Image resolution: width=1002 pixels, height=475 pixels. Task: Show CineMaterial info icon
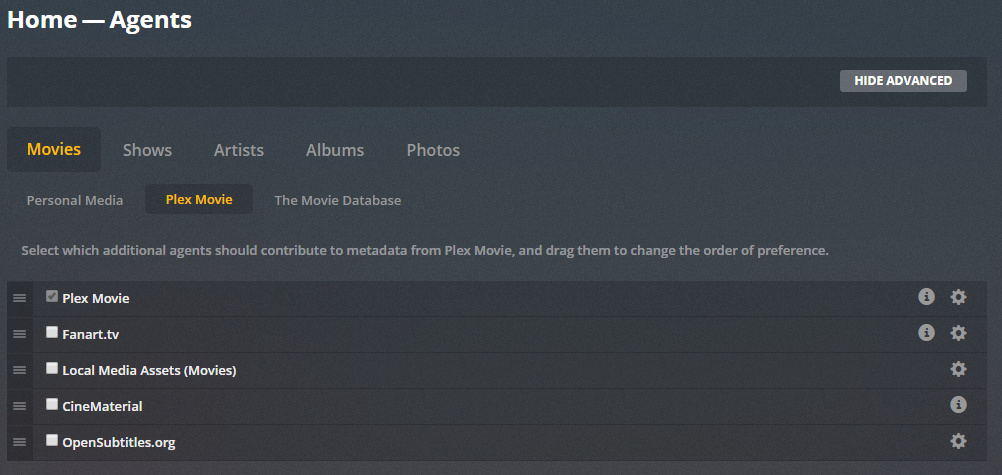point(958,405)
